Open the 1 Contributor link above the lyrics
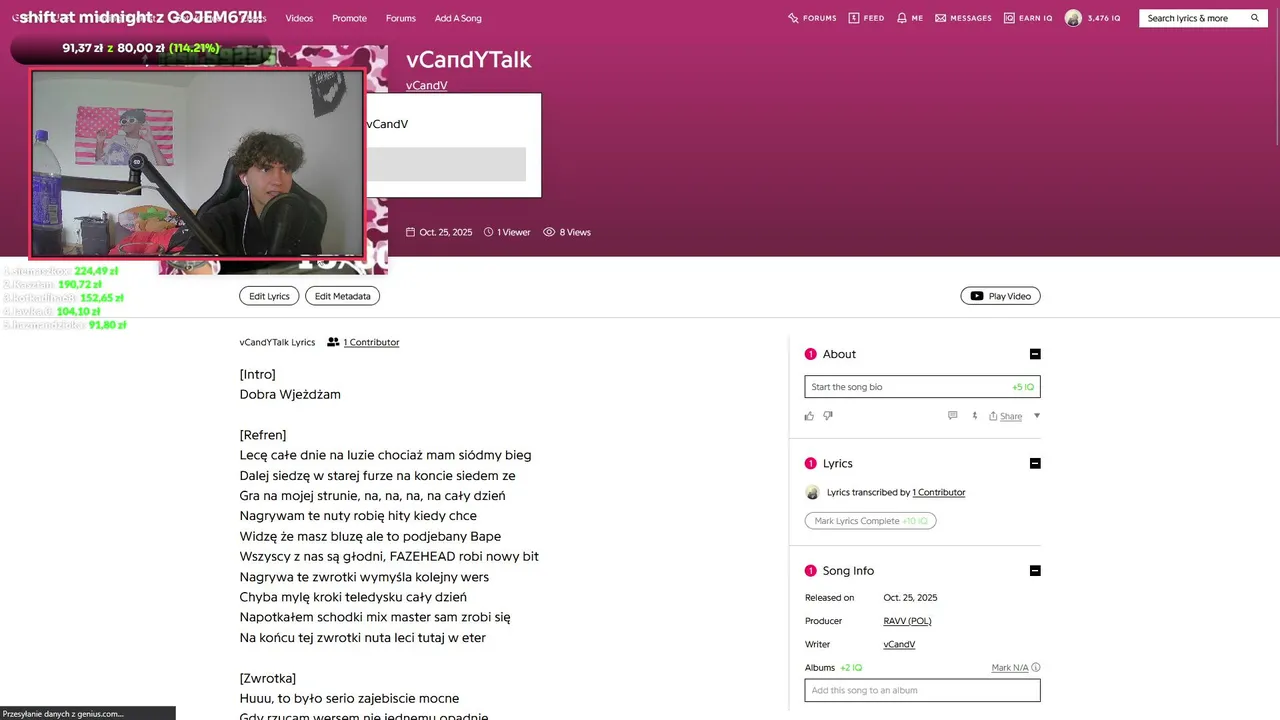Image resolution: width=1280 pixels, height=720 pixels. [371, 342]
